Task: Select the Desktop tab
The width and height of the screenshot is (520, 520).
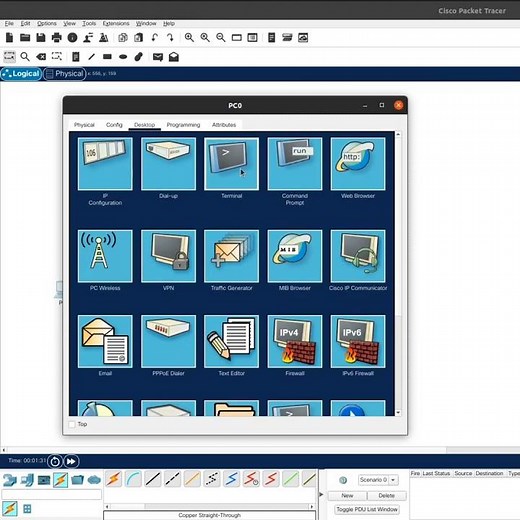Action: click(144, 125)
